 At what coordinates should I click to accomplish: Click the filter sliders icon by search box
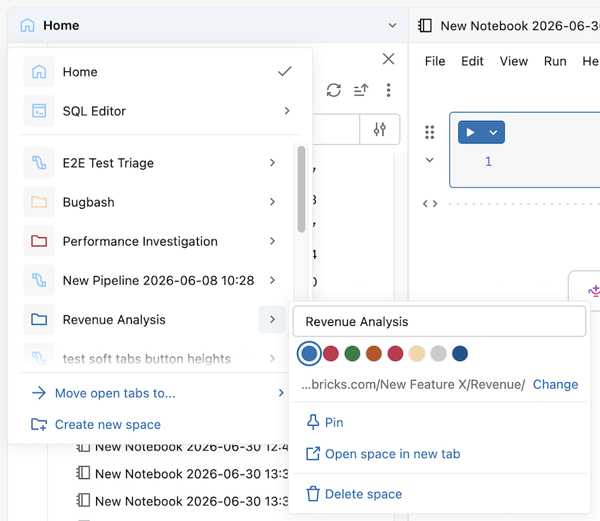380,129
